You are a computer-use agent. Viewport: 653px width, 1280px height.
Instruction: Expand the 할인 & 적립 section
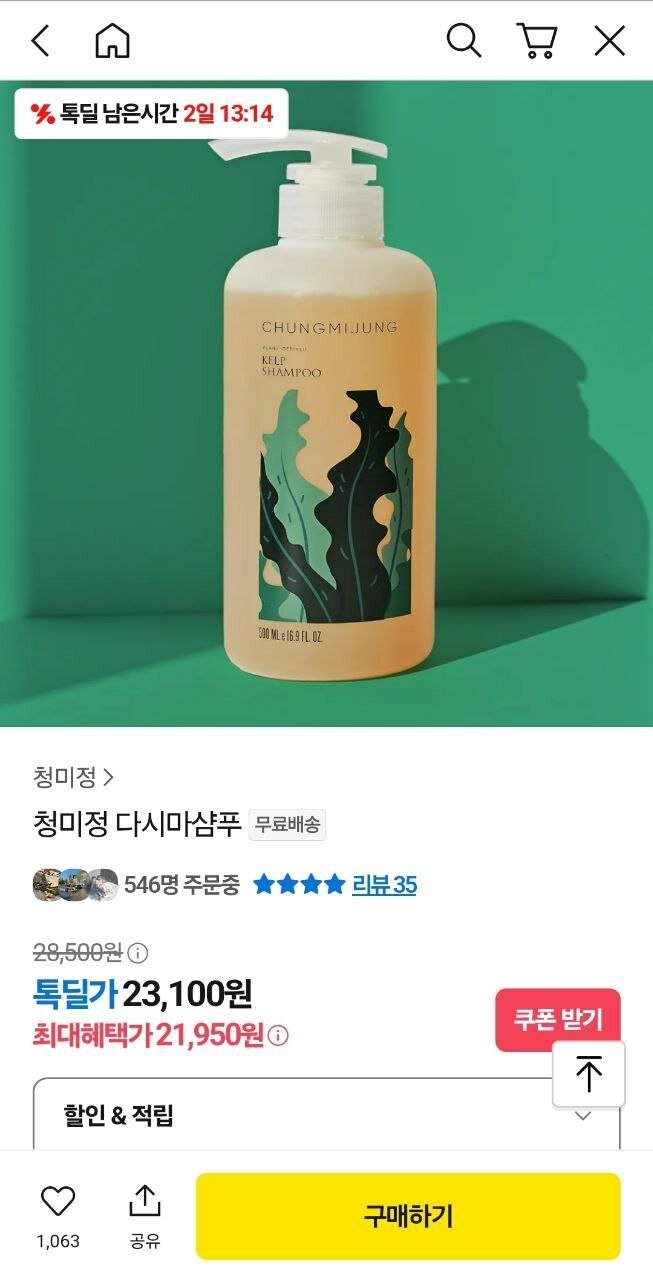point(327,1115)
